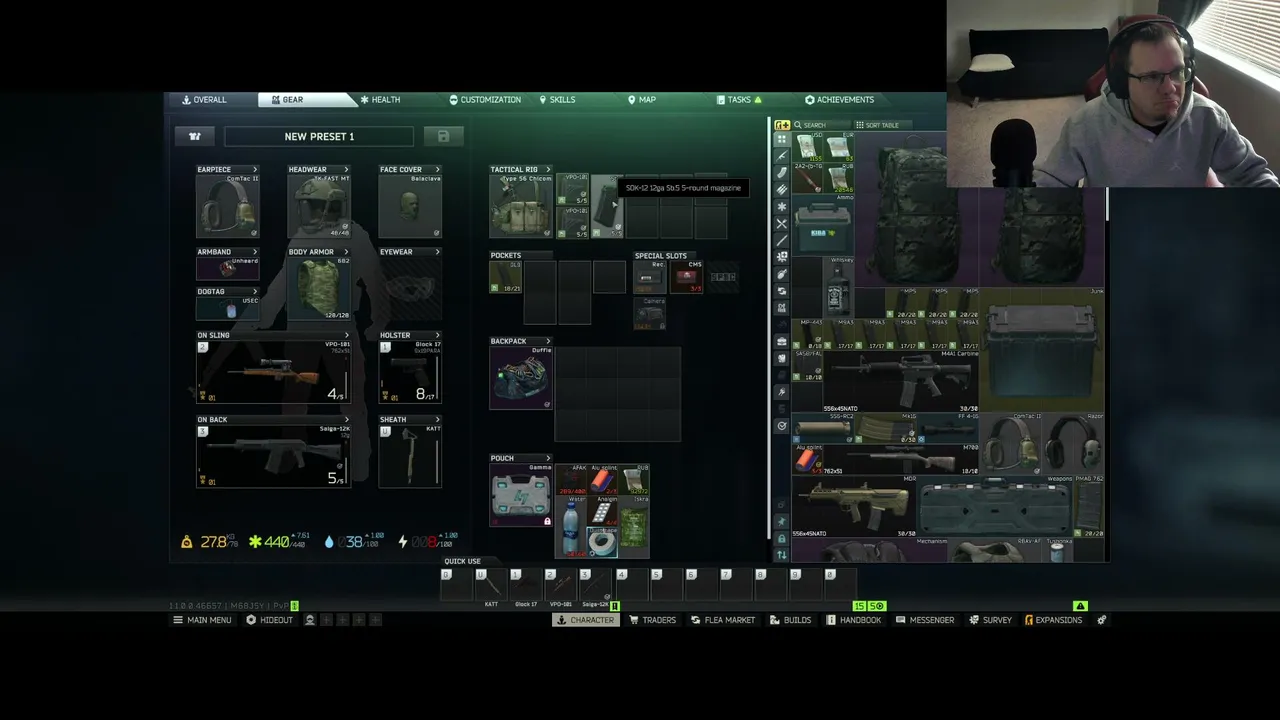The width and height of the screenshot is (1280, 720).
Task: Open the Achievements tab
Action: [840, 100]
